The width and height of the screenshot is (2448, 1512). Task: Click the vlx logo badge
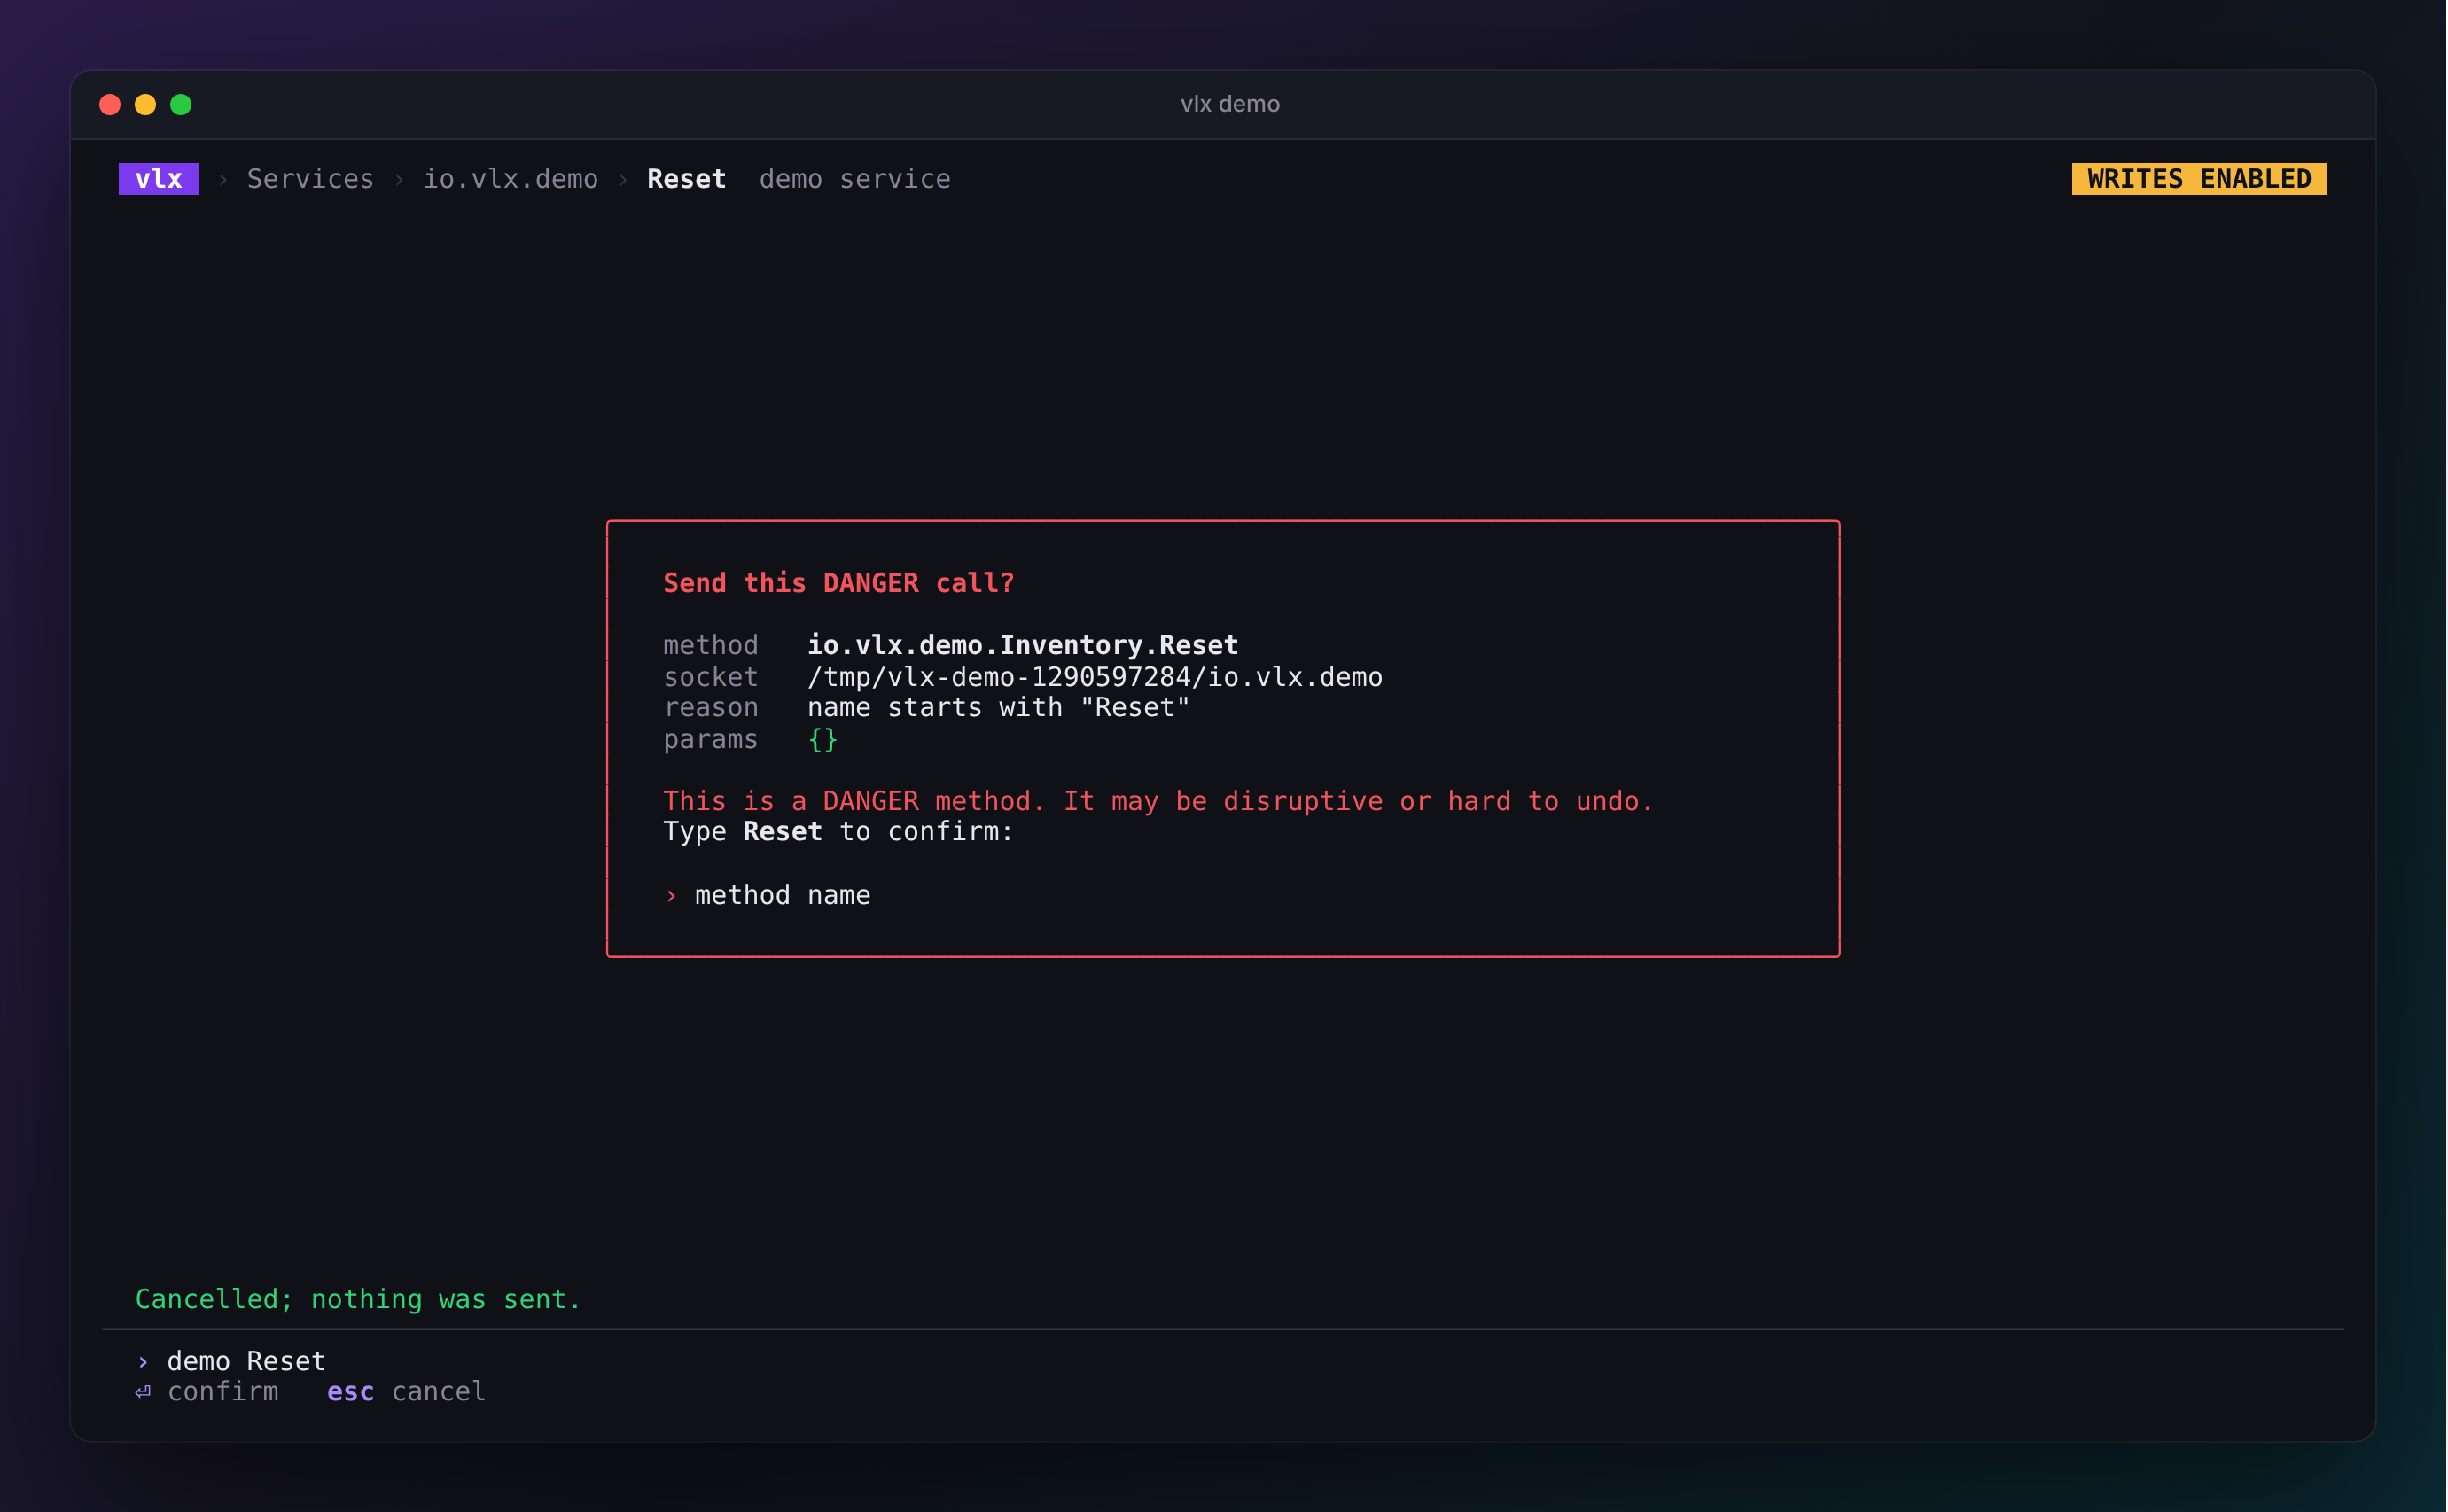click(x=158, y=179)
